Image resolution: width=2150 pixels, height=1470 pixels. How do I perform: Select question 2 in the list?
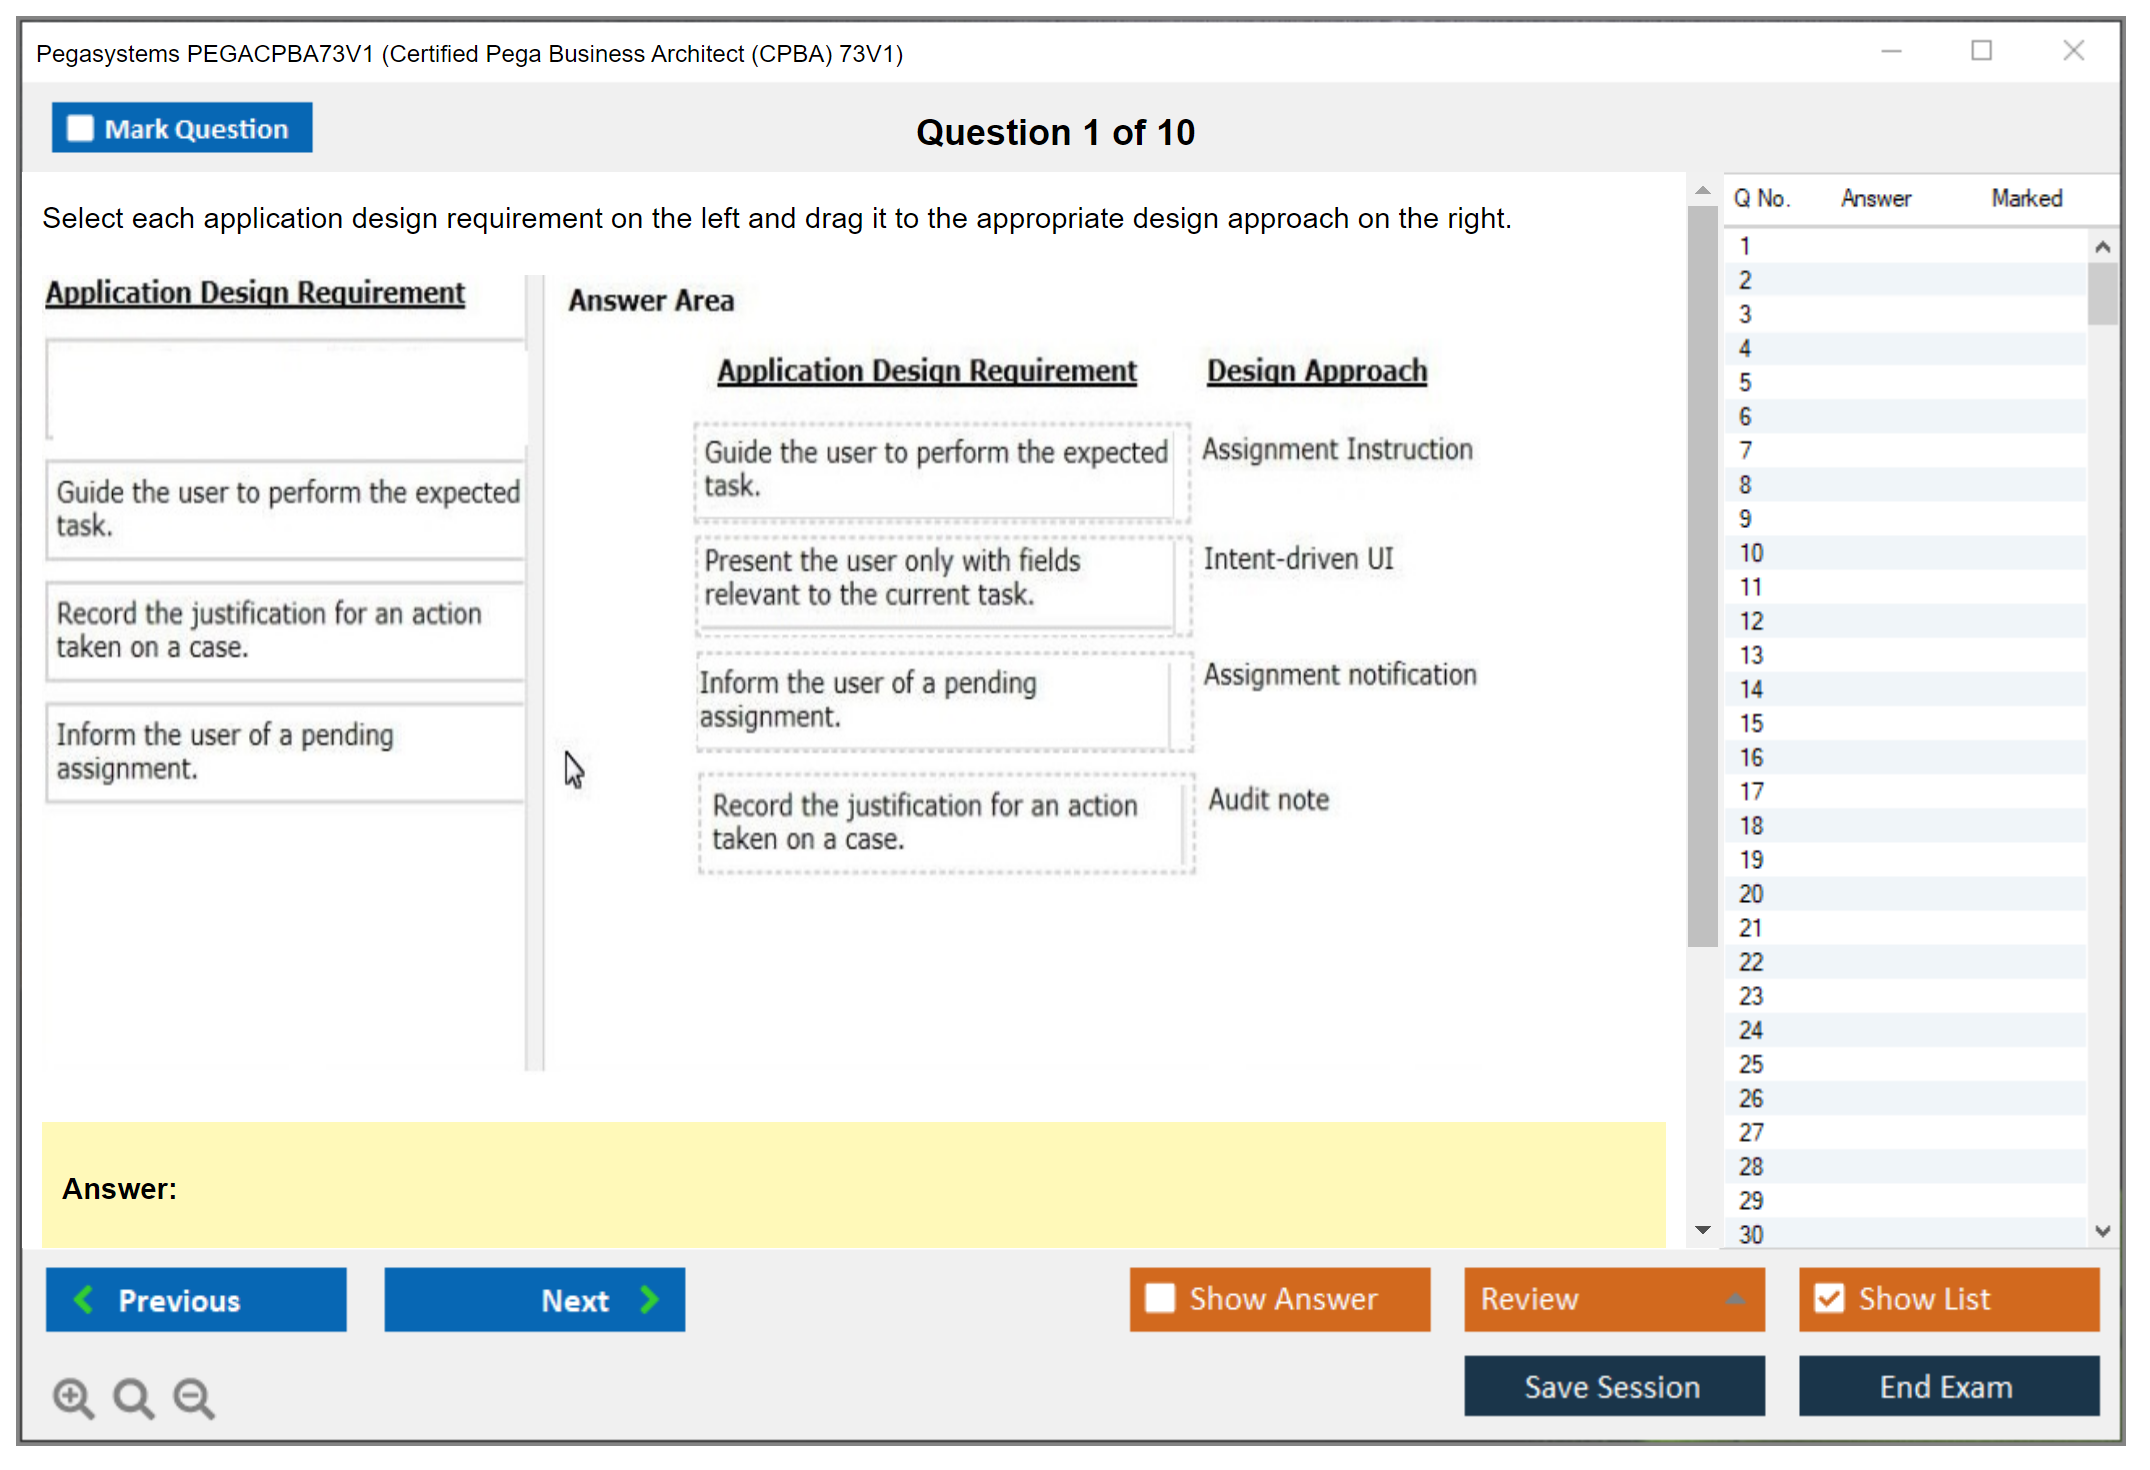point(1745,280)
